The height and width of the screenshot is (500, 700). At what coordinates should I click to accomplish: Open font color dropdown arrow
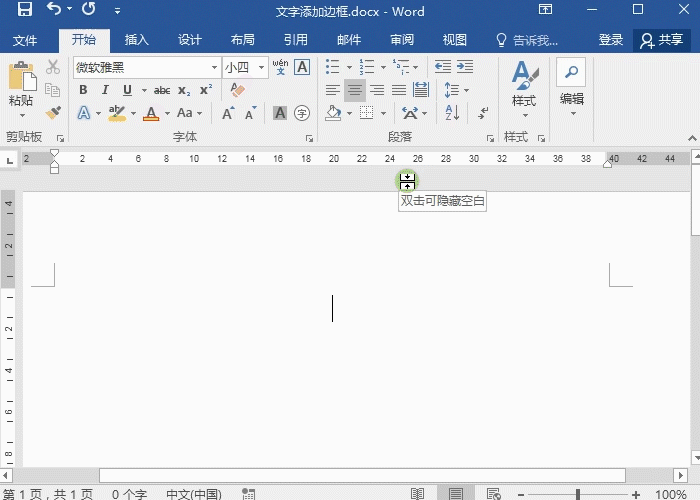point(167,113)
